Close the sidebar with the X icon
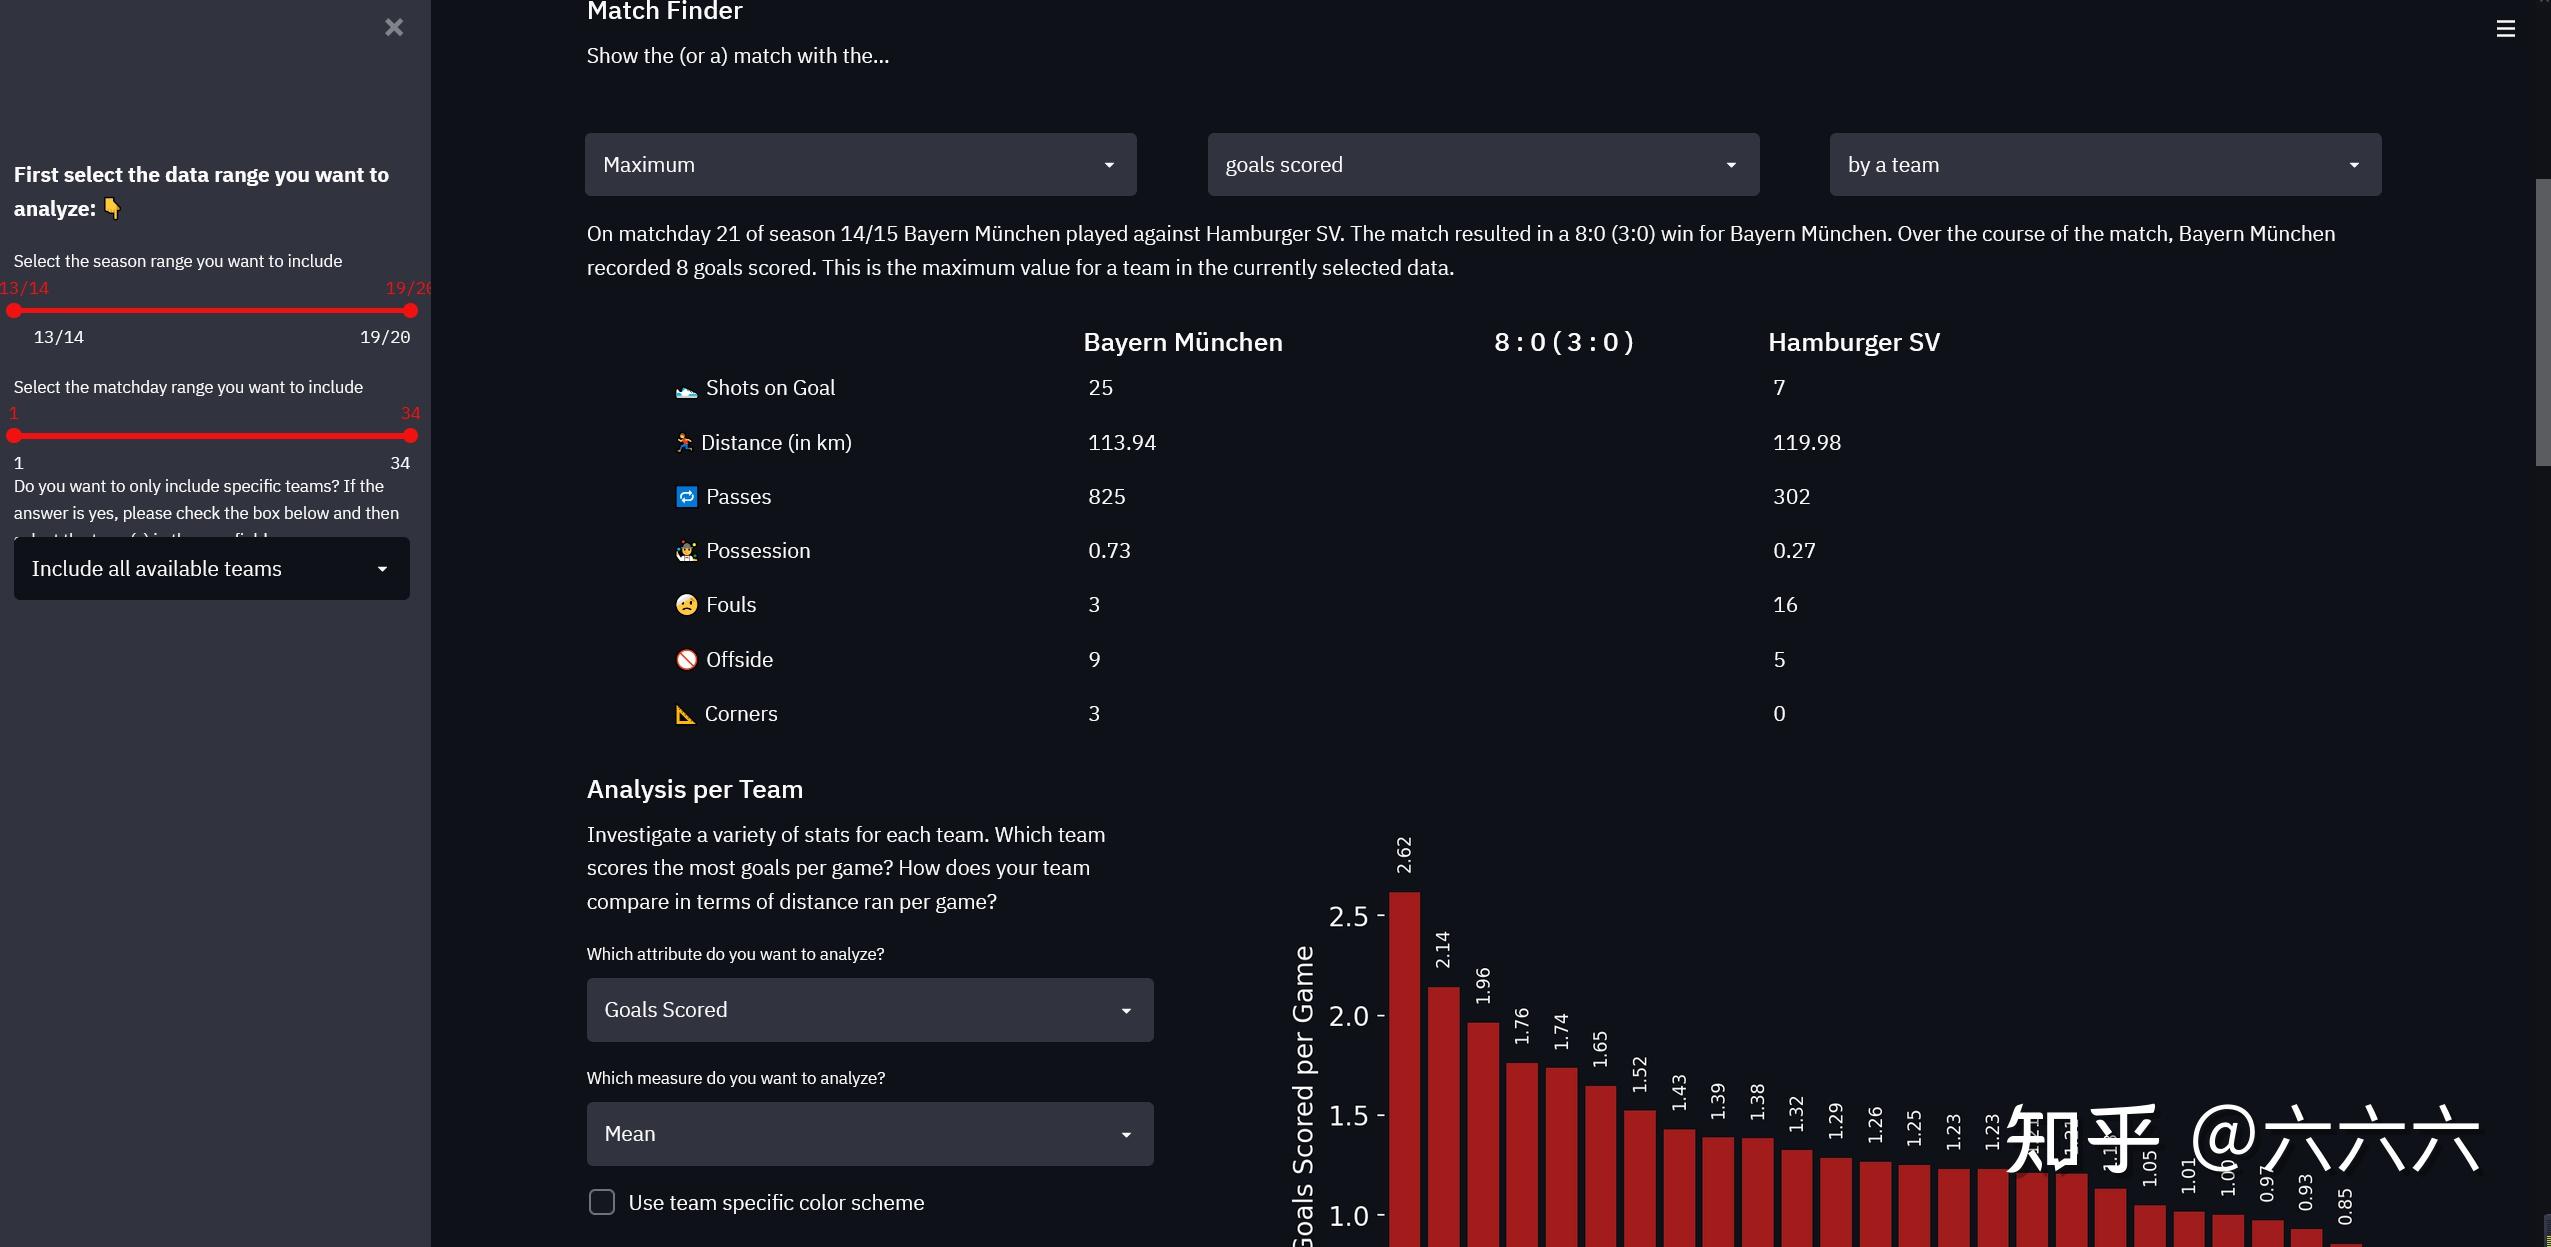Screen dimensions: 2551x1247 point(394,28)
